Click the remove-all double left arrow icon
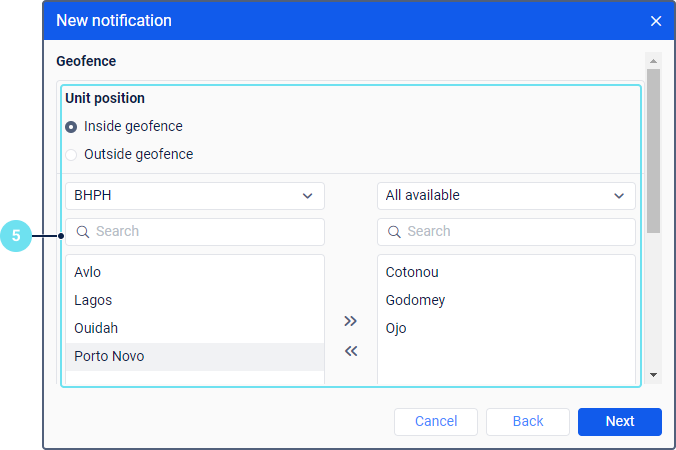The height and width of the screenshot is (450, 676). click(x=350, y=351)
